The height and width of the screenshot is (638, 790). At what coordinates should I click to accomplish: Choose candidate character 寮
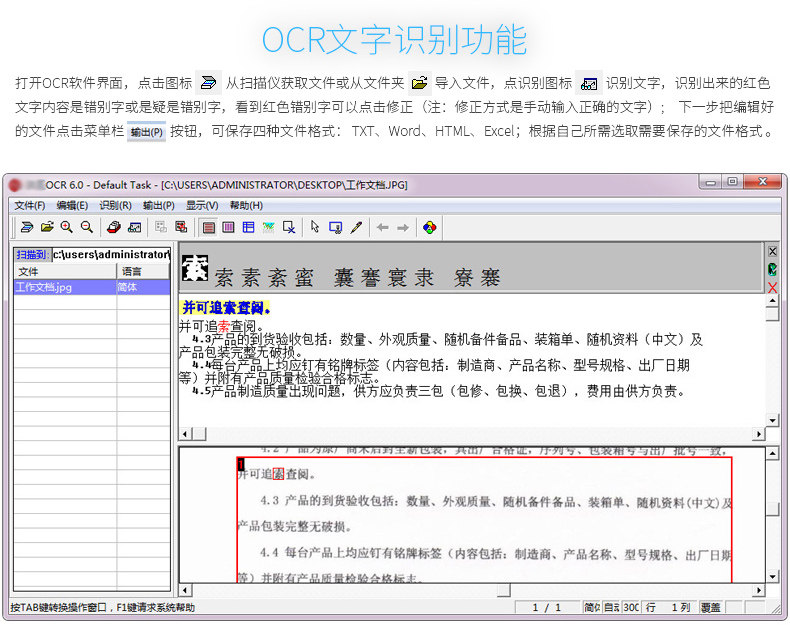pyautogui.click(x=464, y=278)
